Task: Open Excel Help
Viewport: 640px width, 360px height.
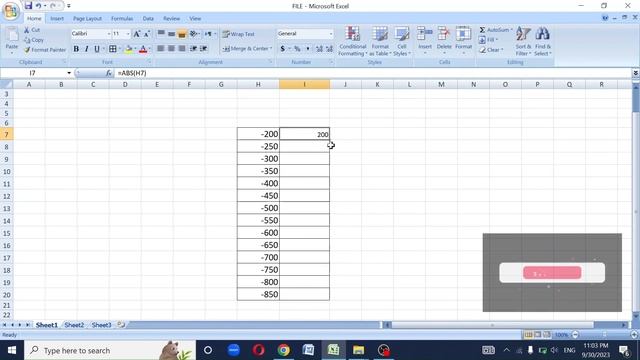Action: [605, 18]
